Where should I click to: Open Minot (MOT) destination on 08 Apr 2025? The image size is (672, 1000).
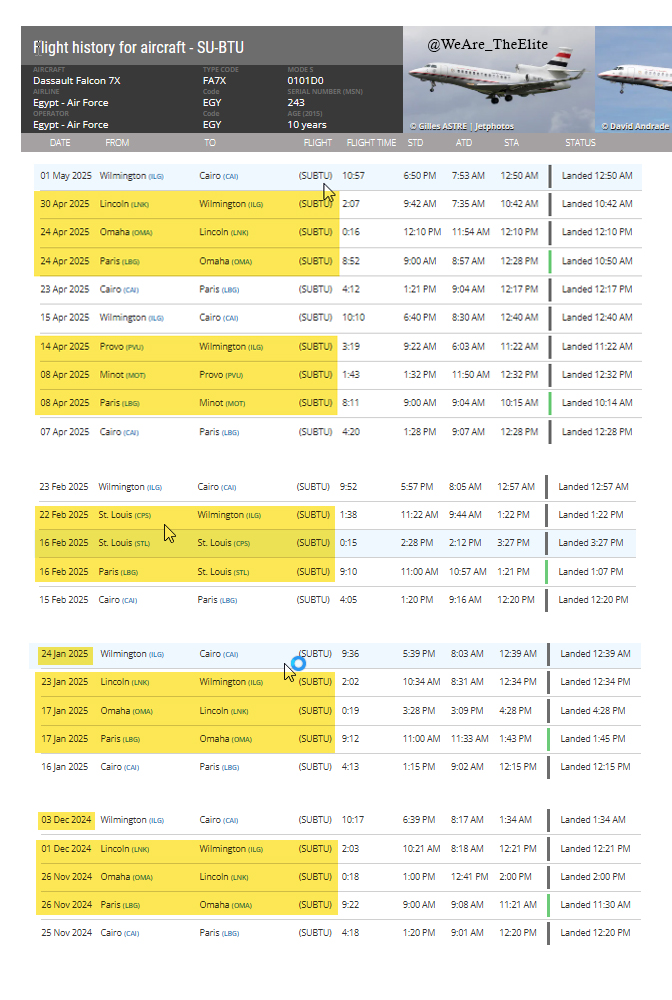[222, 403]
